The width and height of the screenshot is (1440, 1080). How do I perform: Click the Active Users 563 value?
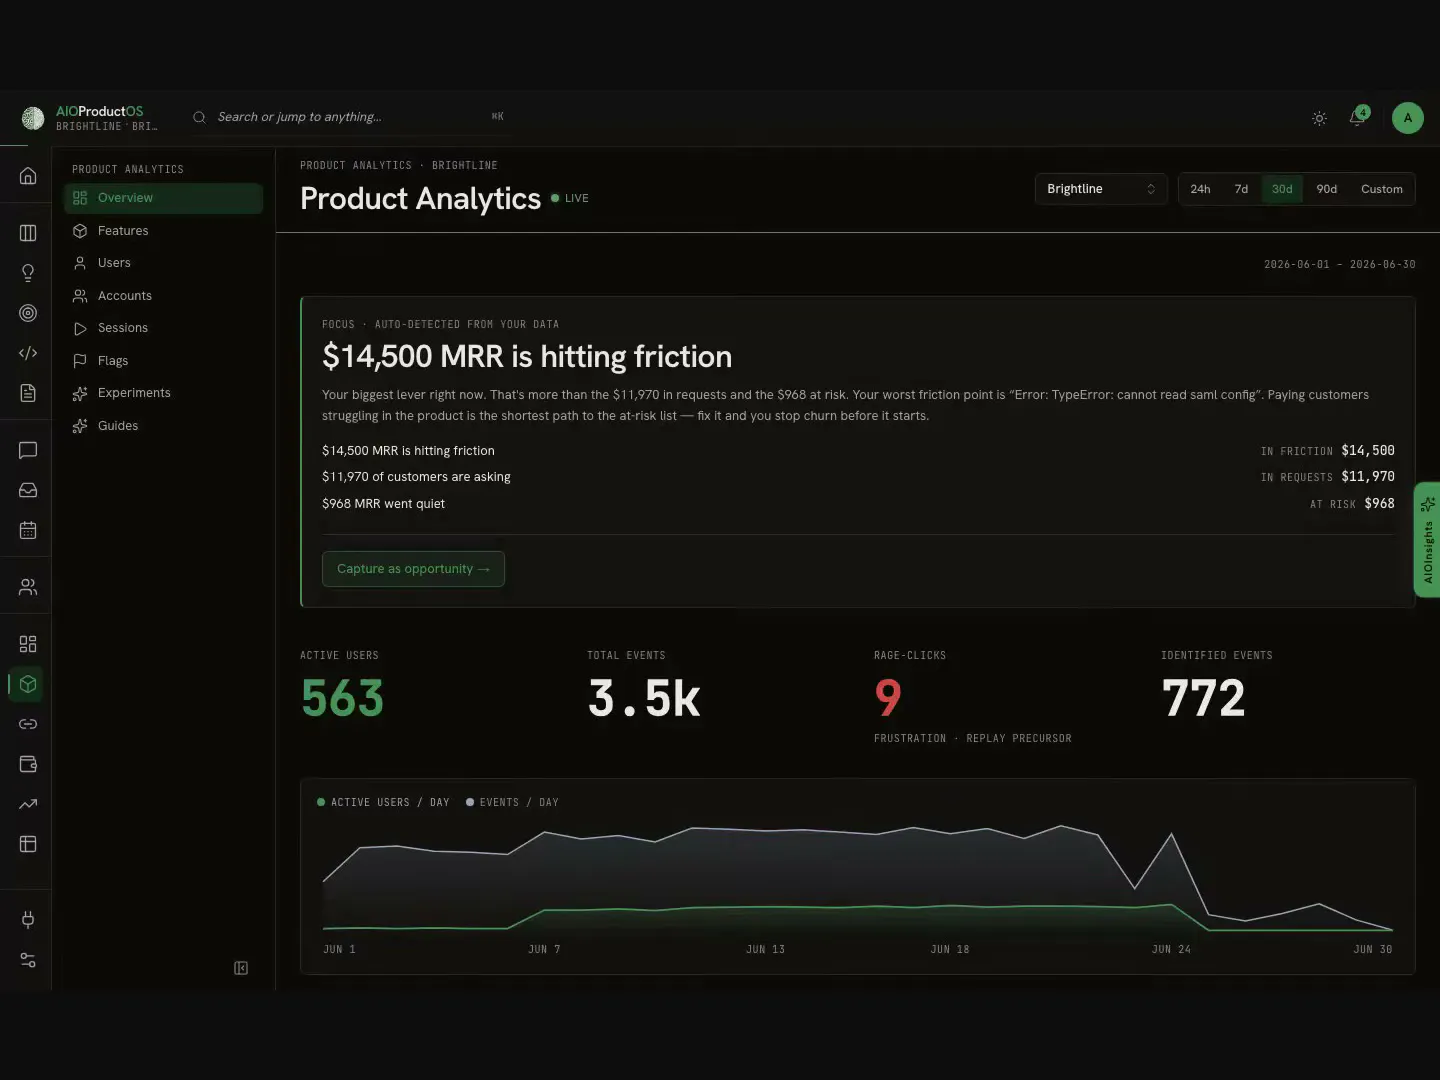point(342,698)
